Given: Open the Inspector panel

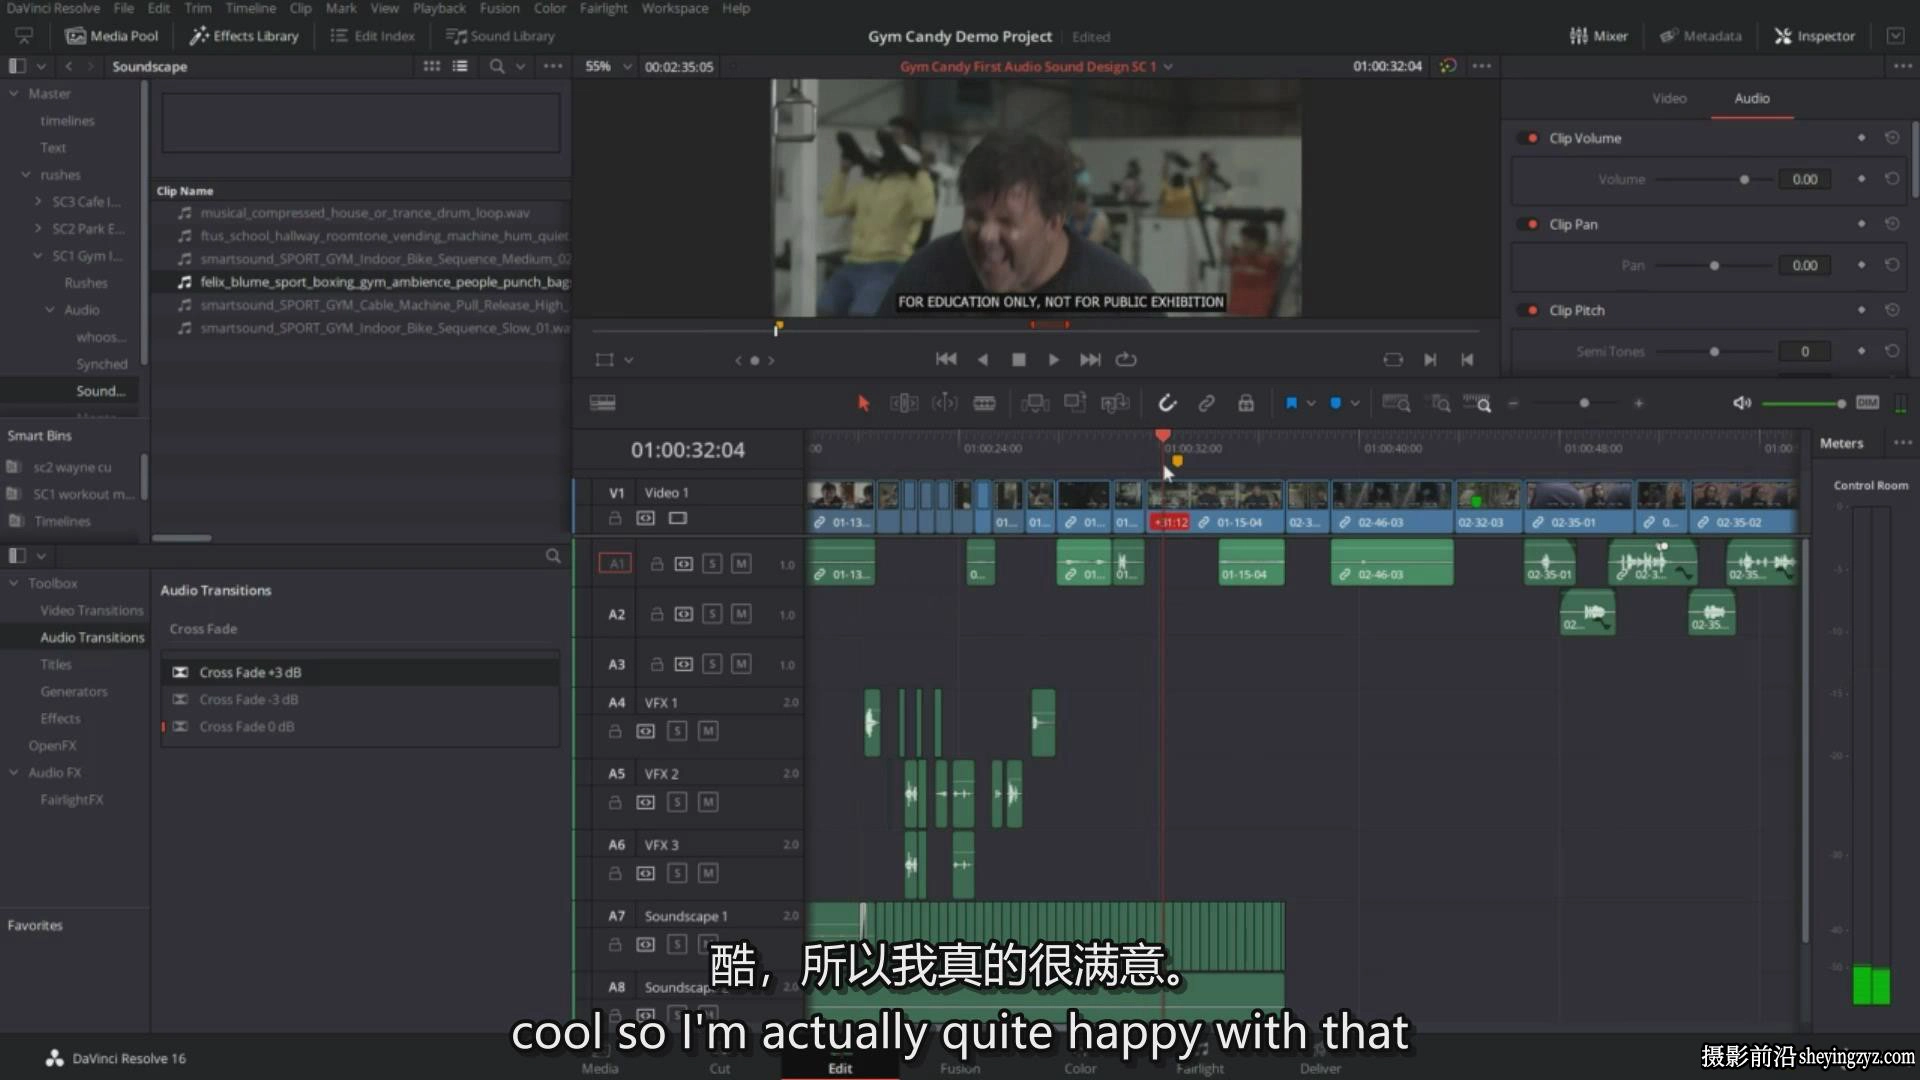Looking at the screenshot, I should coord(1815,36).
